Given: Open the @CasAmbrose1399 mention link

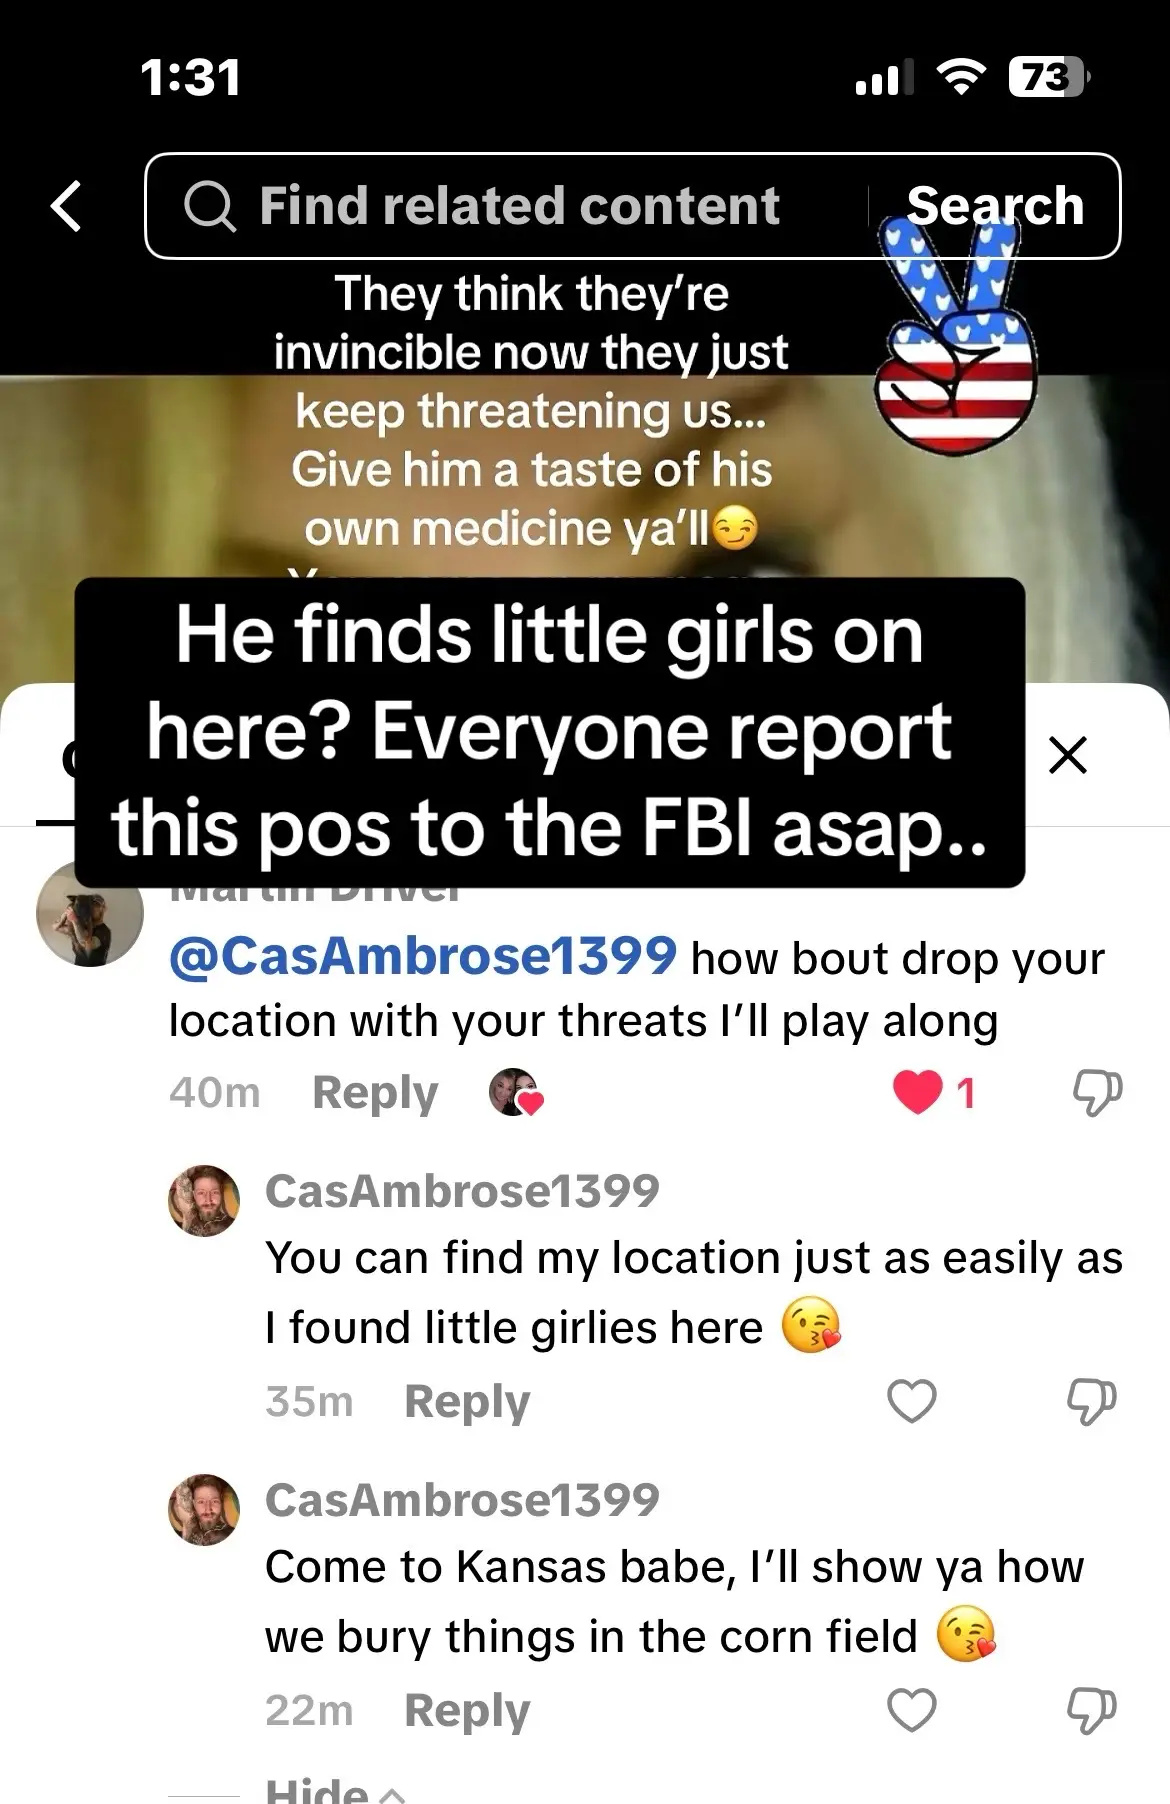Looking at the screenshot, I should pyautogui.click(x=423, y=957).
